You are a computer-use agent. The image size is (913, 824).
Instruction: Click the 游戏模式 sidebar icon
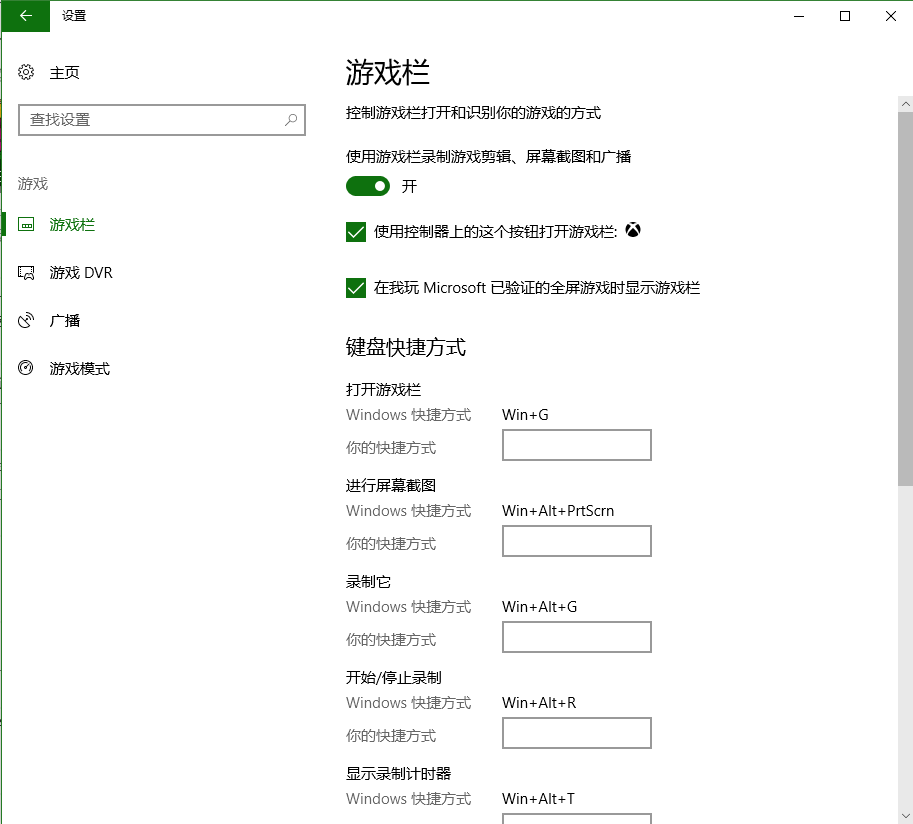point(26,368)
